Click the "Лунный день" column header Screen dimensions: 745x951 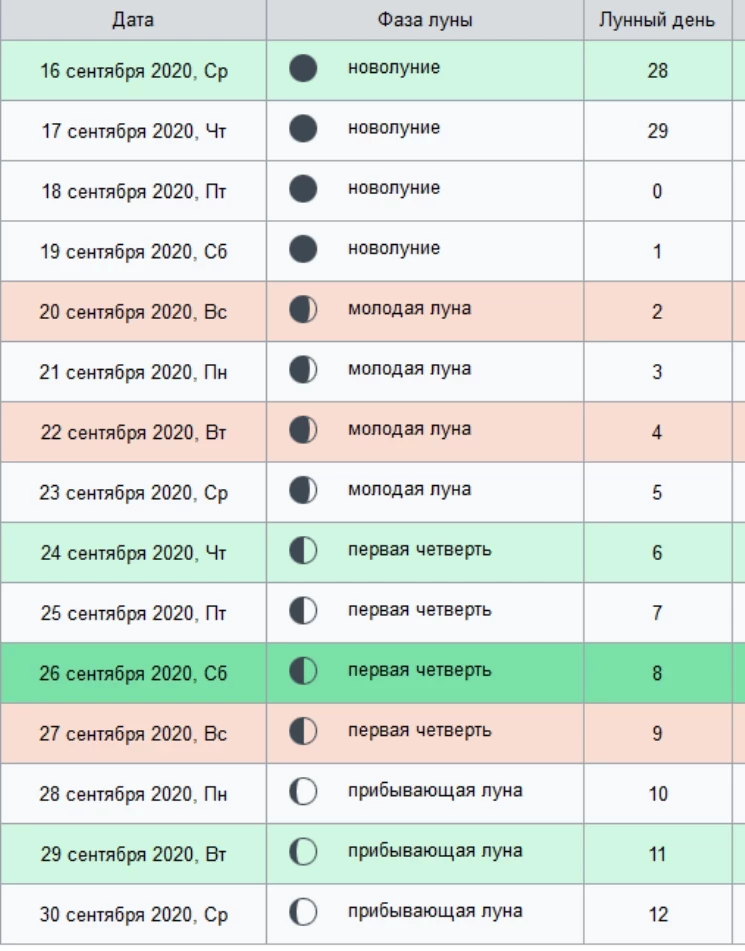(657, 20)
